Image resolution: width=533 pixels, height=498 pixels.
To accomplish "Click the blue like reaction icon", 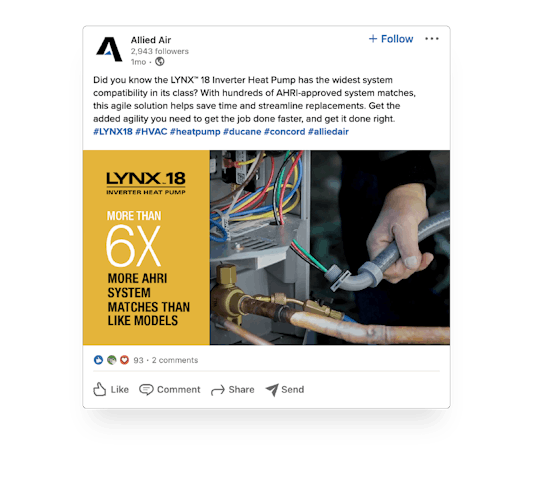I will point(98,360).
